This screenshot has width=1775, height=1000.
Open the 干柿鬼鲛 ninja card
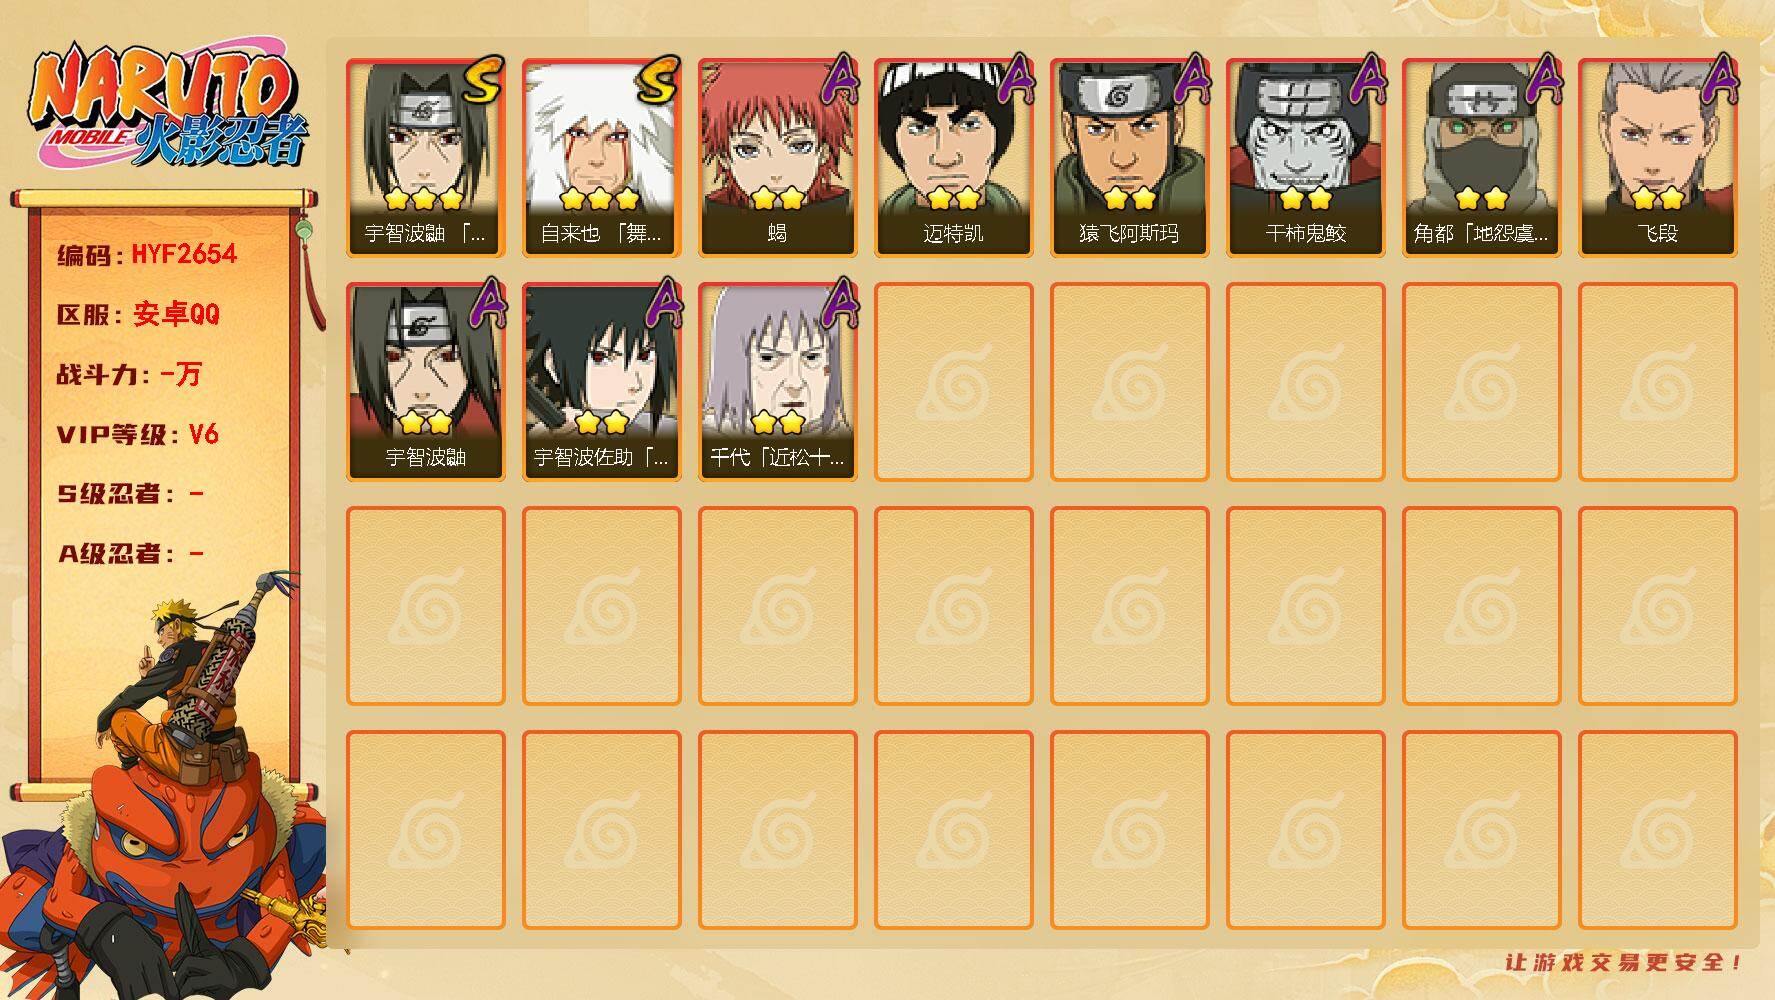click(x=1306, y=158)
